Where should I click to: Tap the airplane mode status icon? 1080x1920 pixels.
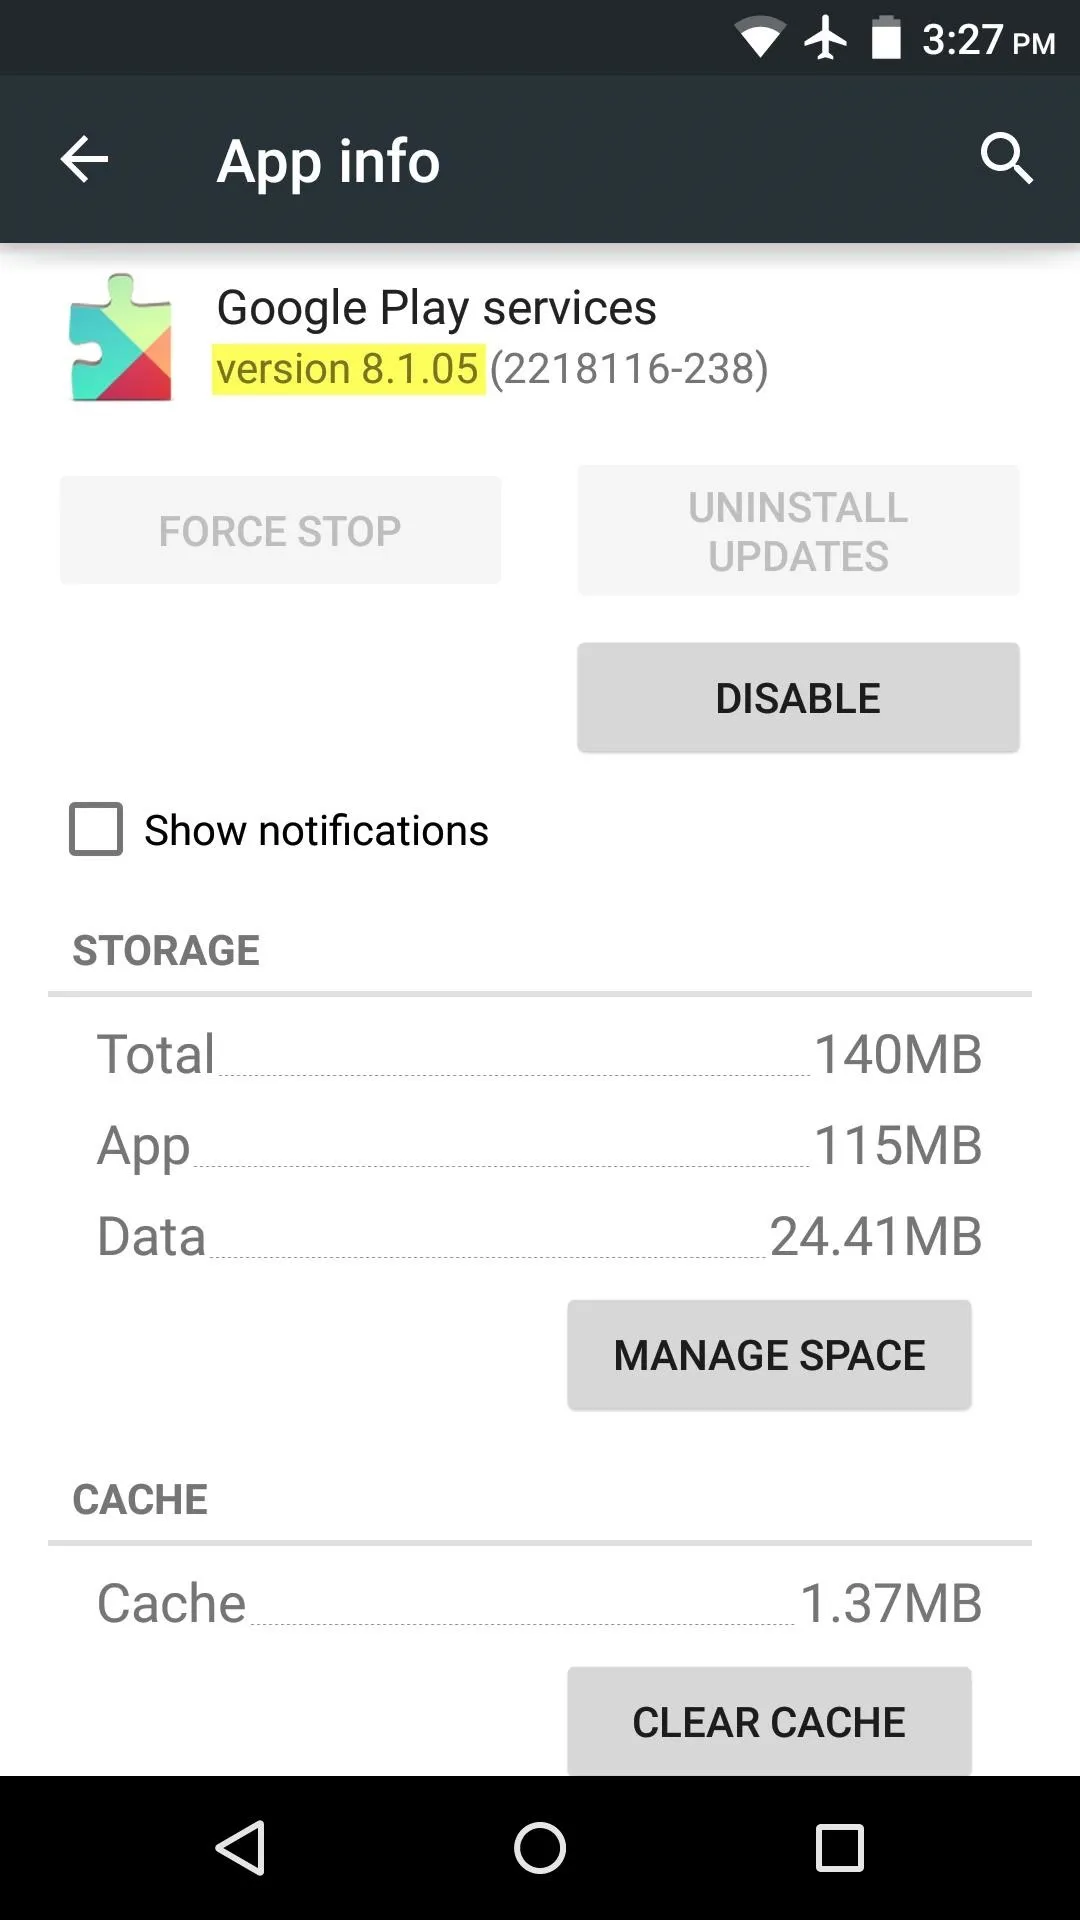pos(826,39)
